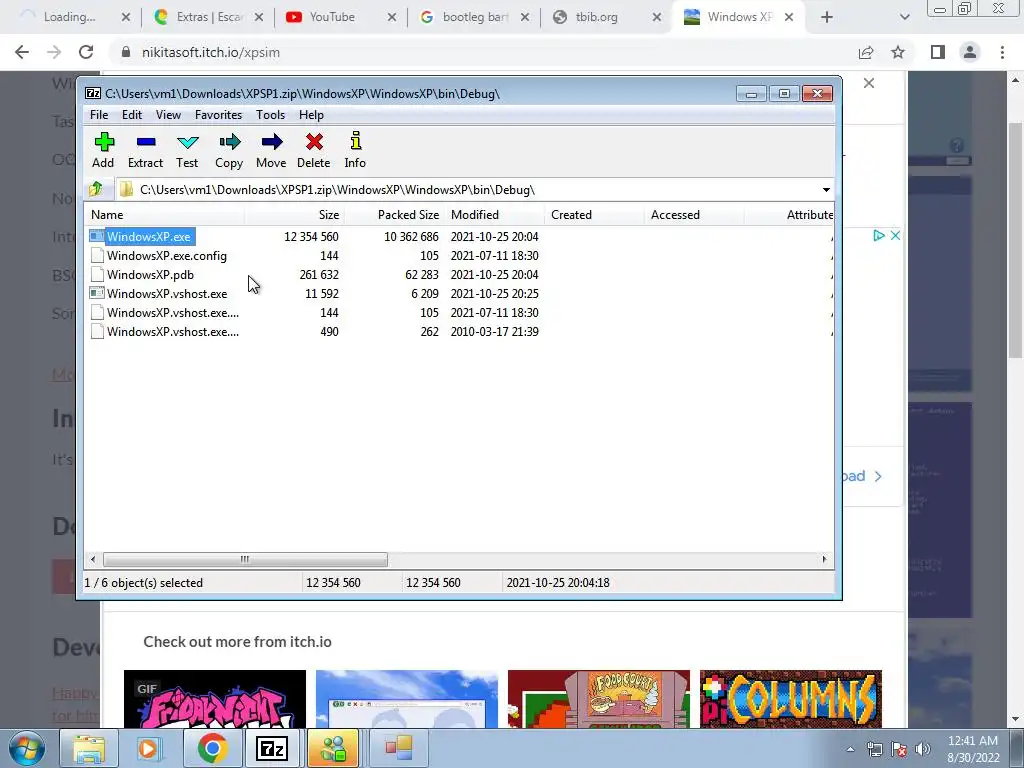Show hidden tray icons arrow
1024x768 pixels.
point(850,749)
